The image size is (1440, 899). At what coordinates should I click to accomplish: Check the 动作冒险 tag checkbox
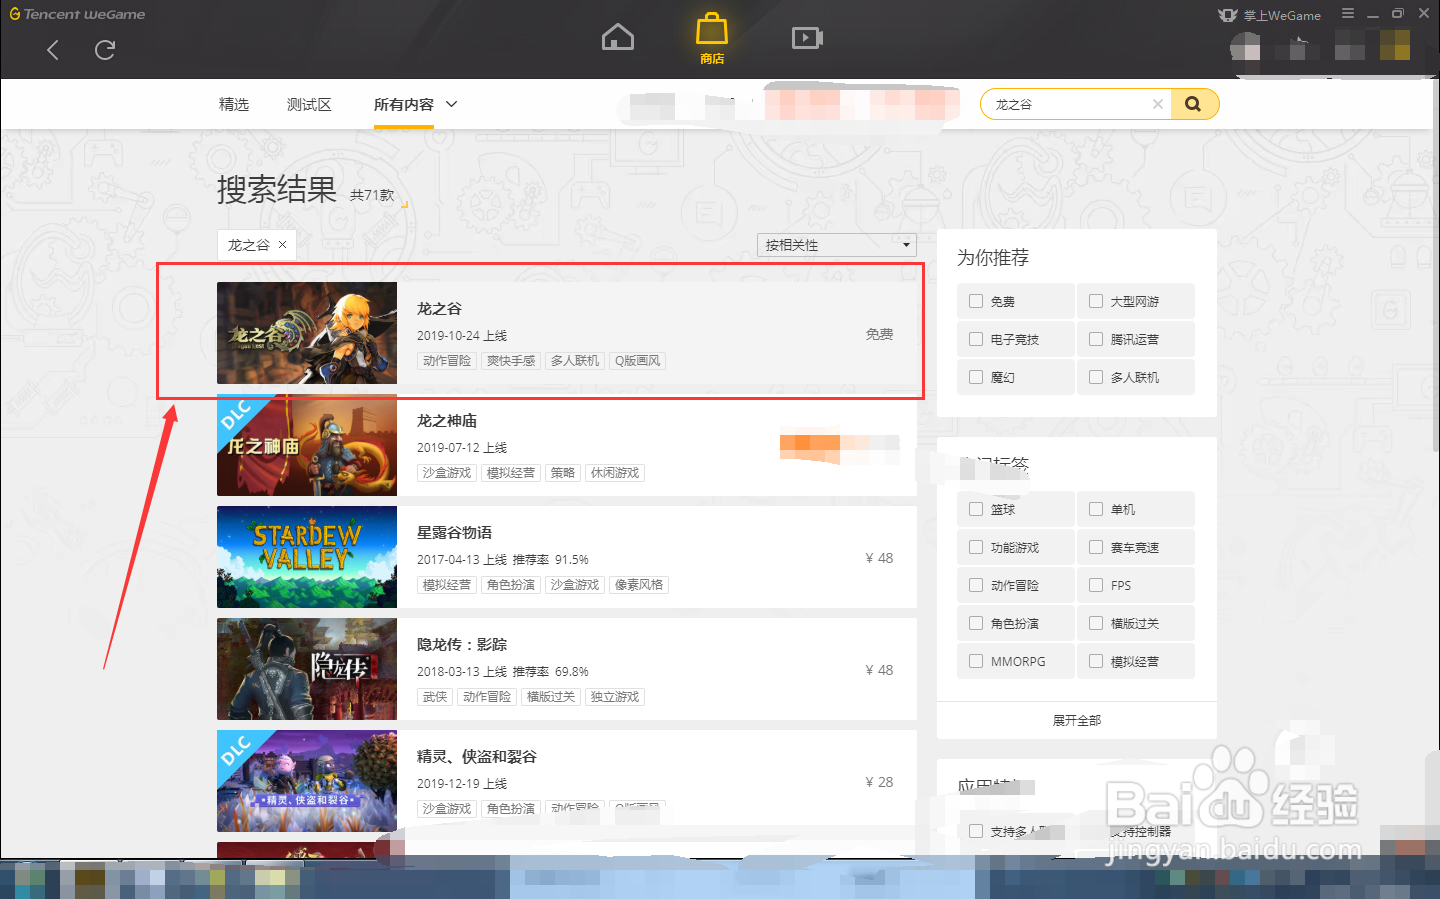click(976, 585)
